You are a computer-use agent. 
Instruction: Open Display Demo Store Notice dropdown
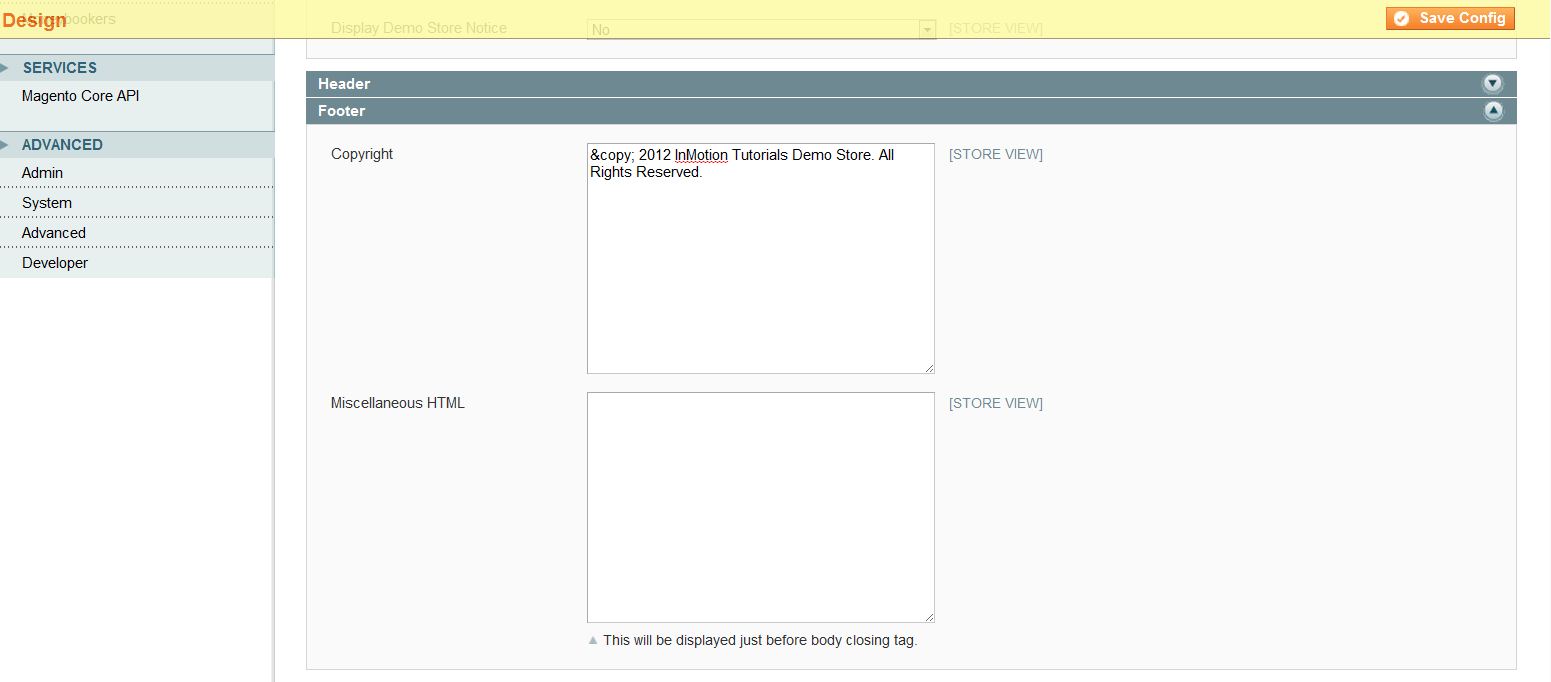761,29
